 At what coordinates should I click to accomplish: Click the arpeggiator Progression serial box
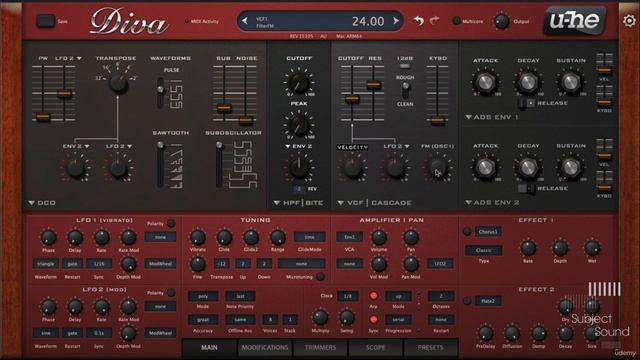coord(398,320)
